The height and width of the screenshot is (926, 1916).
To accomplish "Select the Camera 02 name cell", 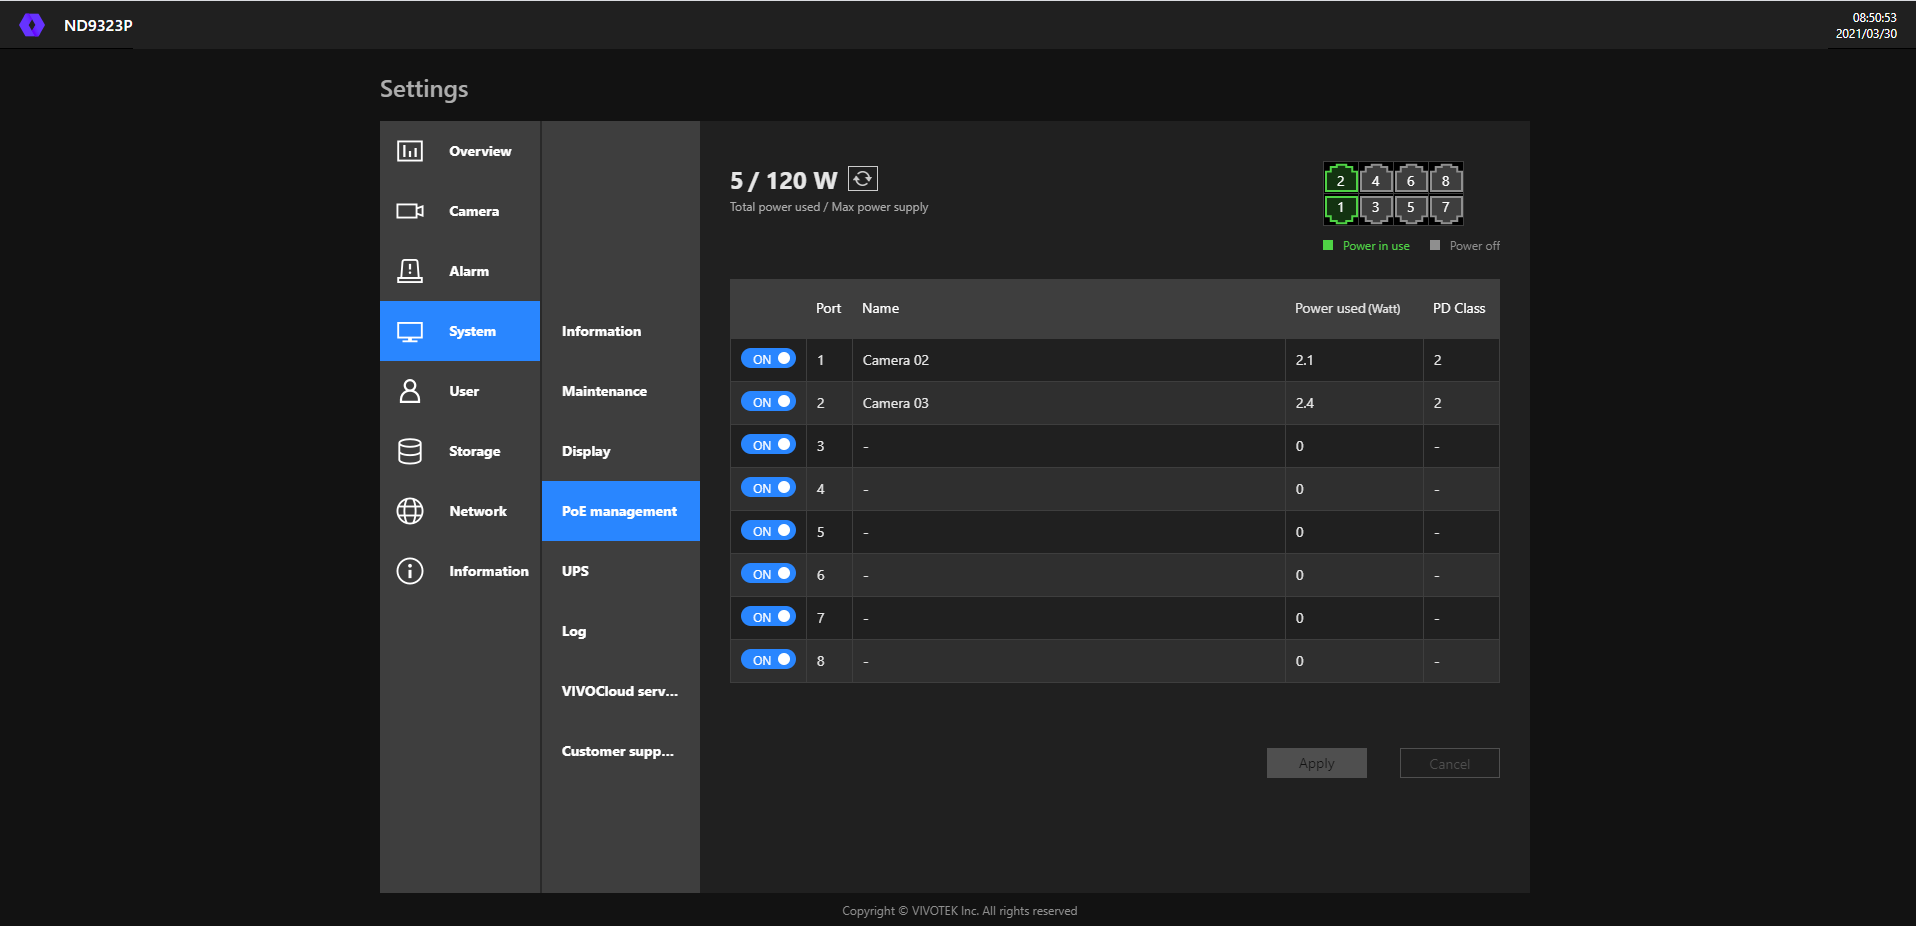I will 896,360.
